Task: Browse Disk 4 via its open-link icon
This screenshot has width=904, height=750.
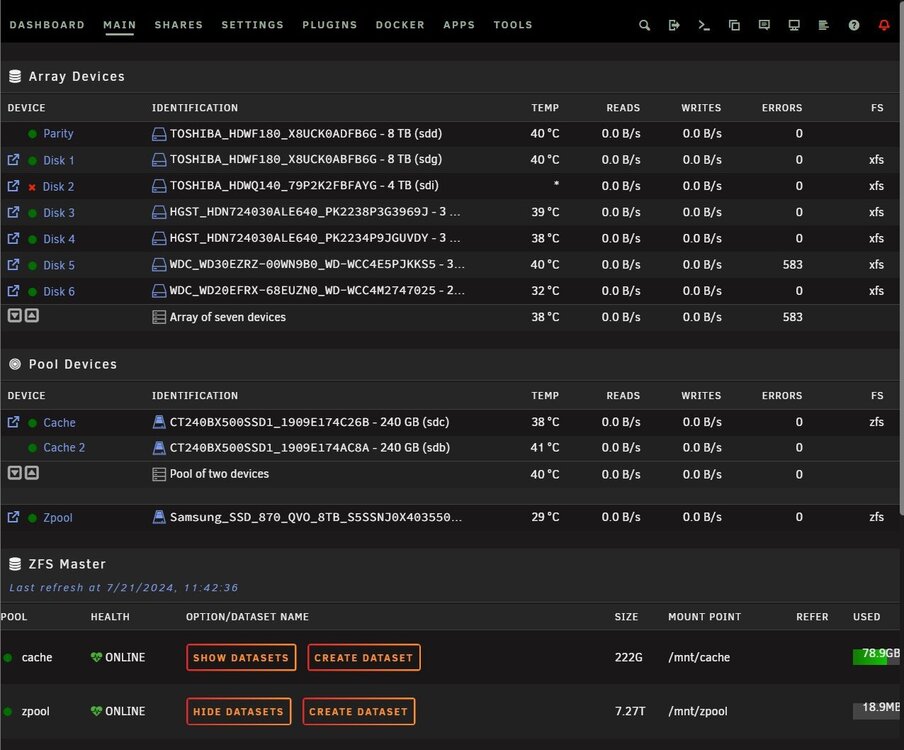Action: (x=13, y=238)
